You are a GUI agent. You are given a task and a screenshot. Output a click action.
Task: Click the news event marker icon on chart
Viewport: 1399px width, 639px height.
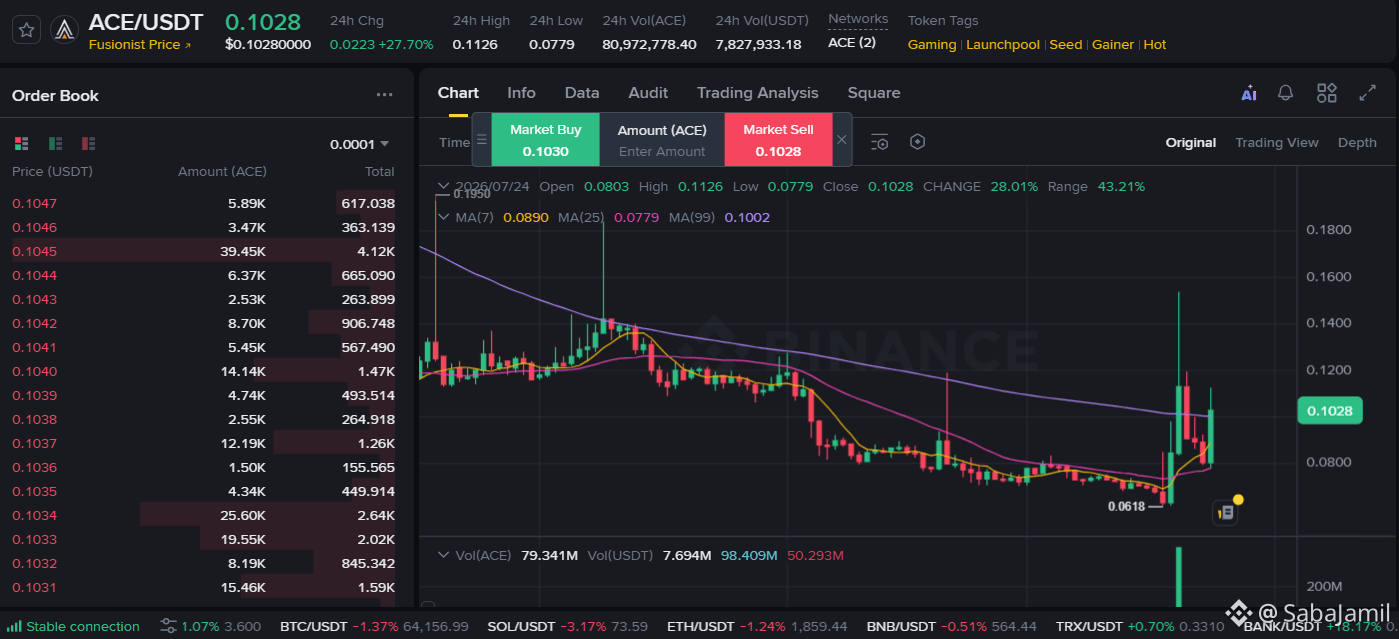(1226, 512)
